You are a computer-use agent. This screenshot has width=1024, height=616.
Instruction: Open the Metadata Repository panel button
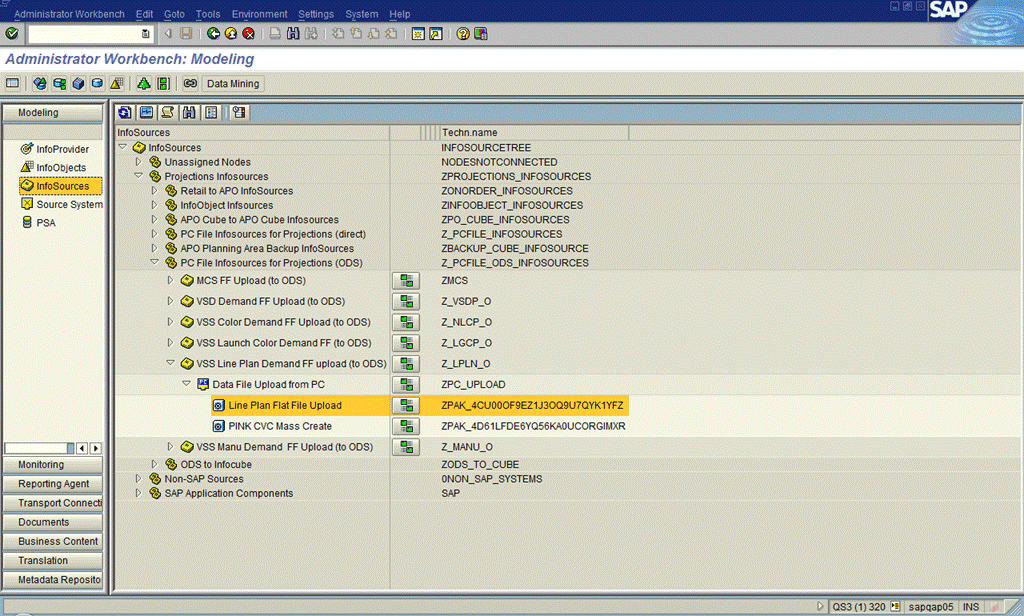53,579
